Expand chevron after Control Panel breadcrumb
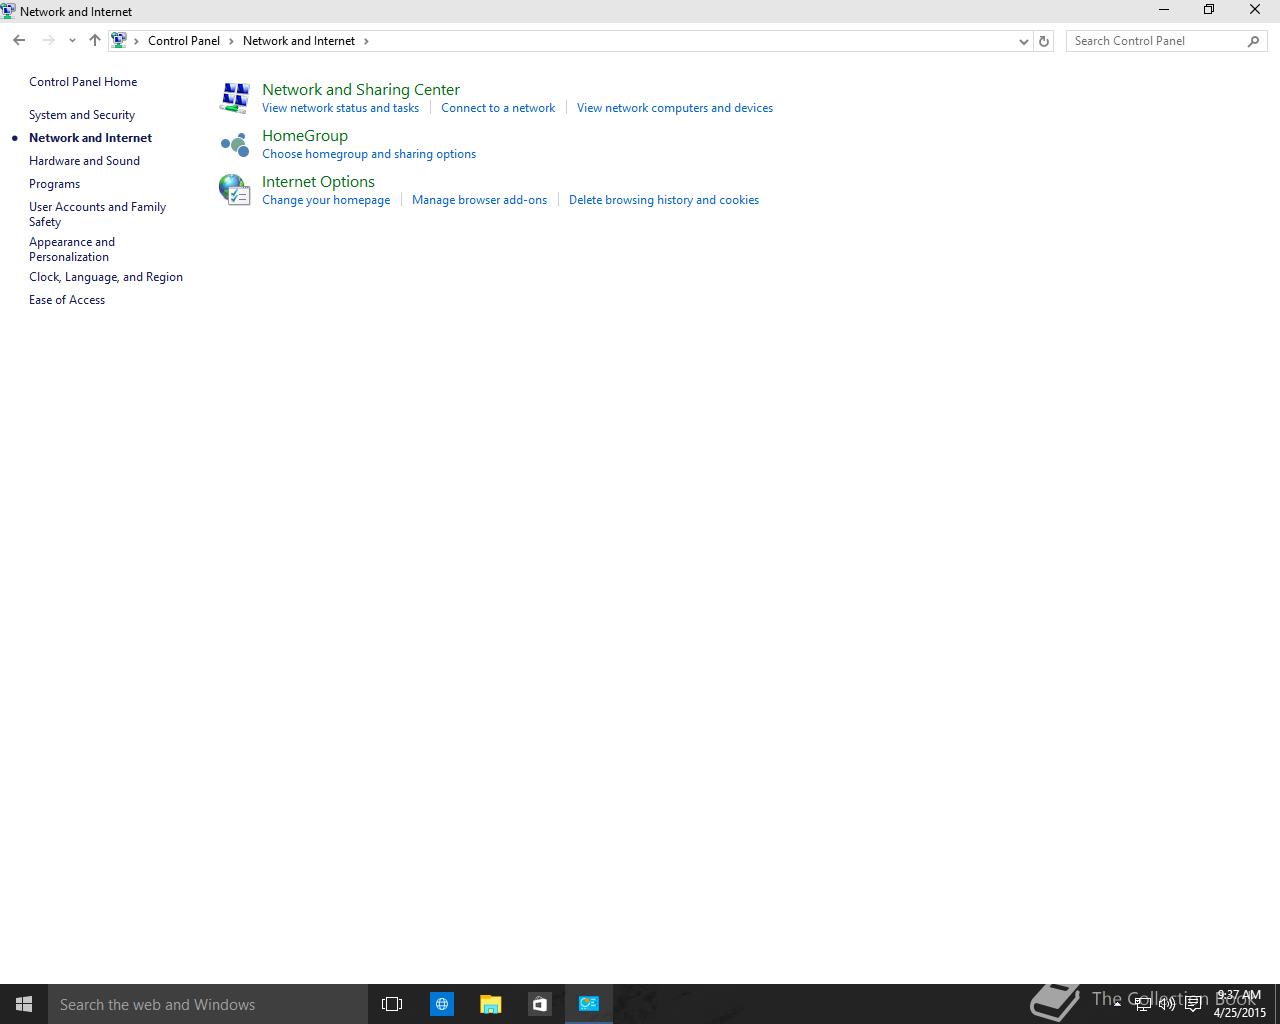 (231, 41)
